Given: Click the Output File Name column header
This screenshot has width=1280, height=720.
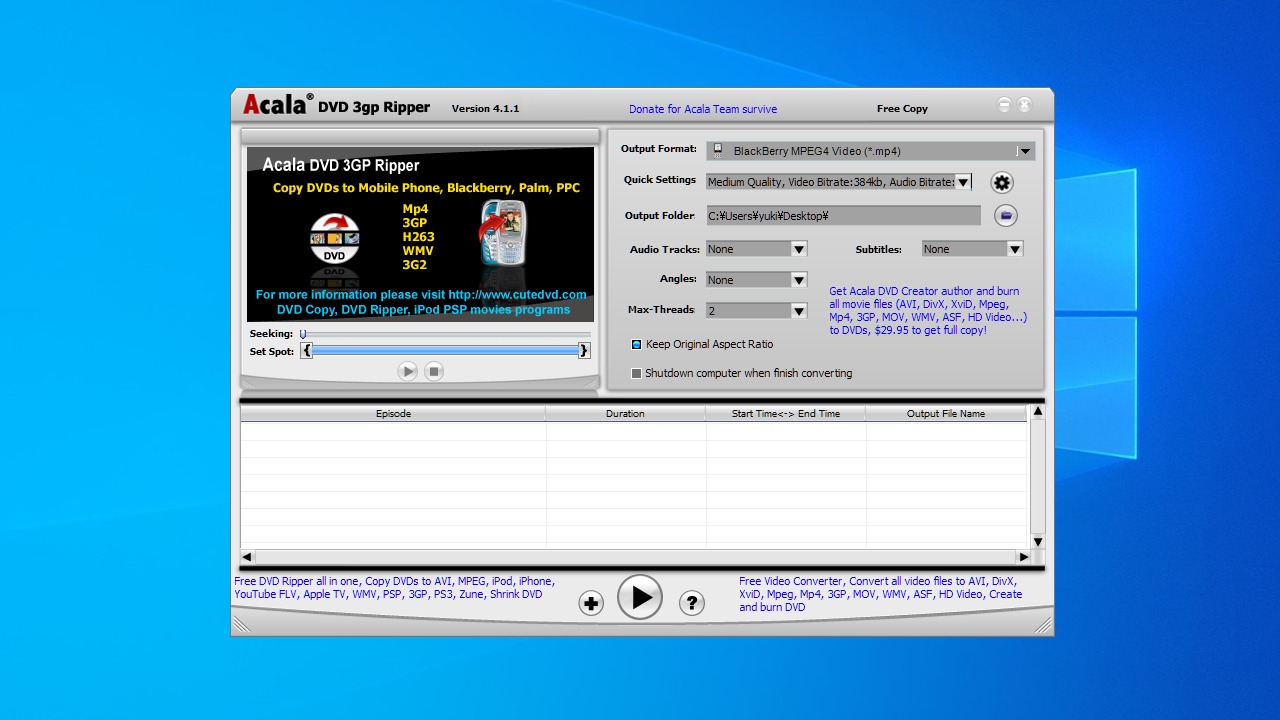Looking at the screenshot, I should [946, 413].
